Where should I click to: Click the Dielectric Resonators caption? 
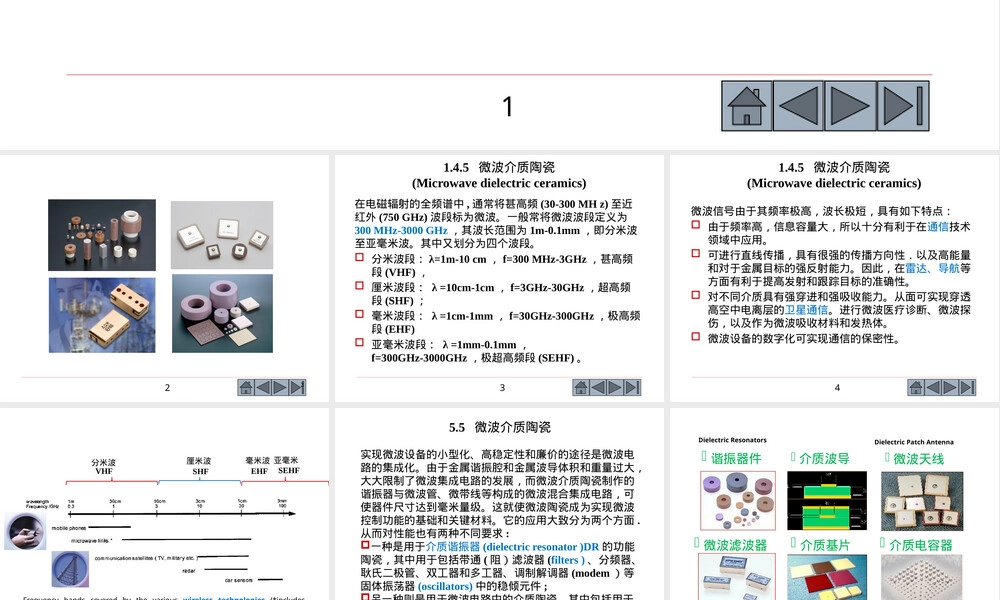pyautogui.click(x=732, y=440)
